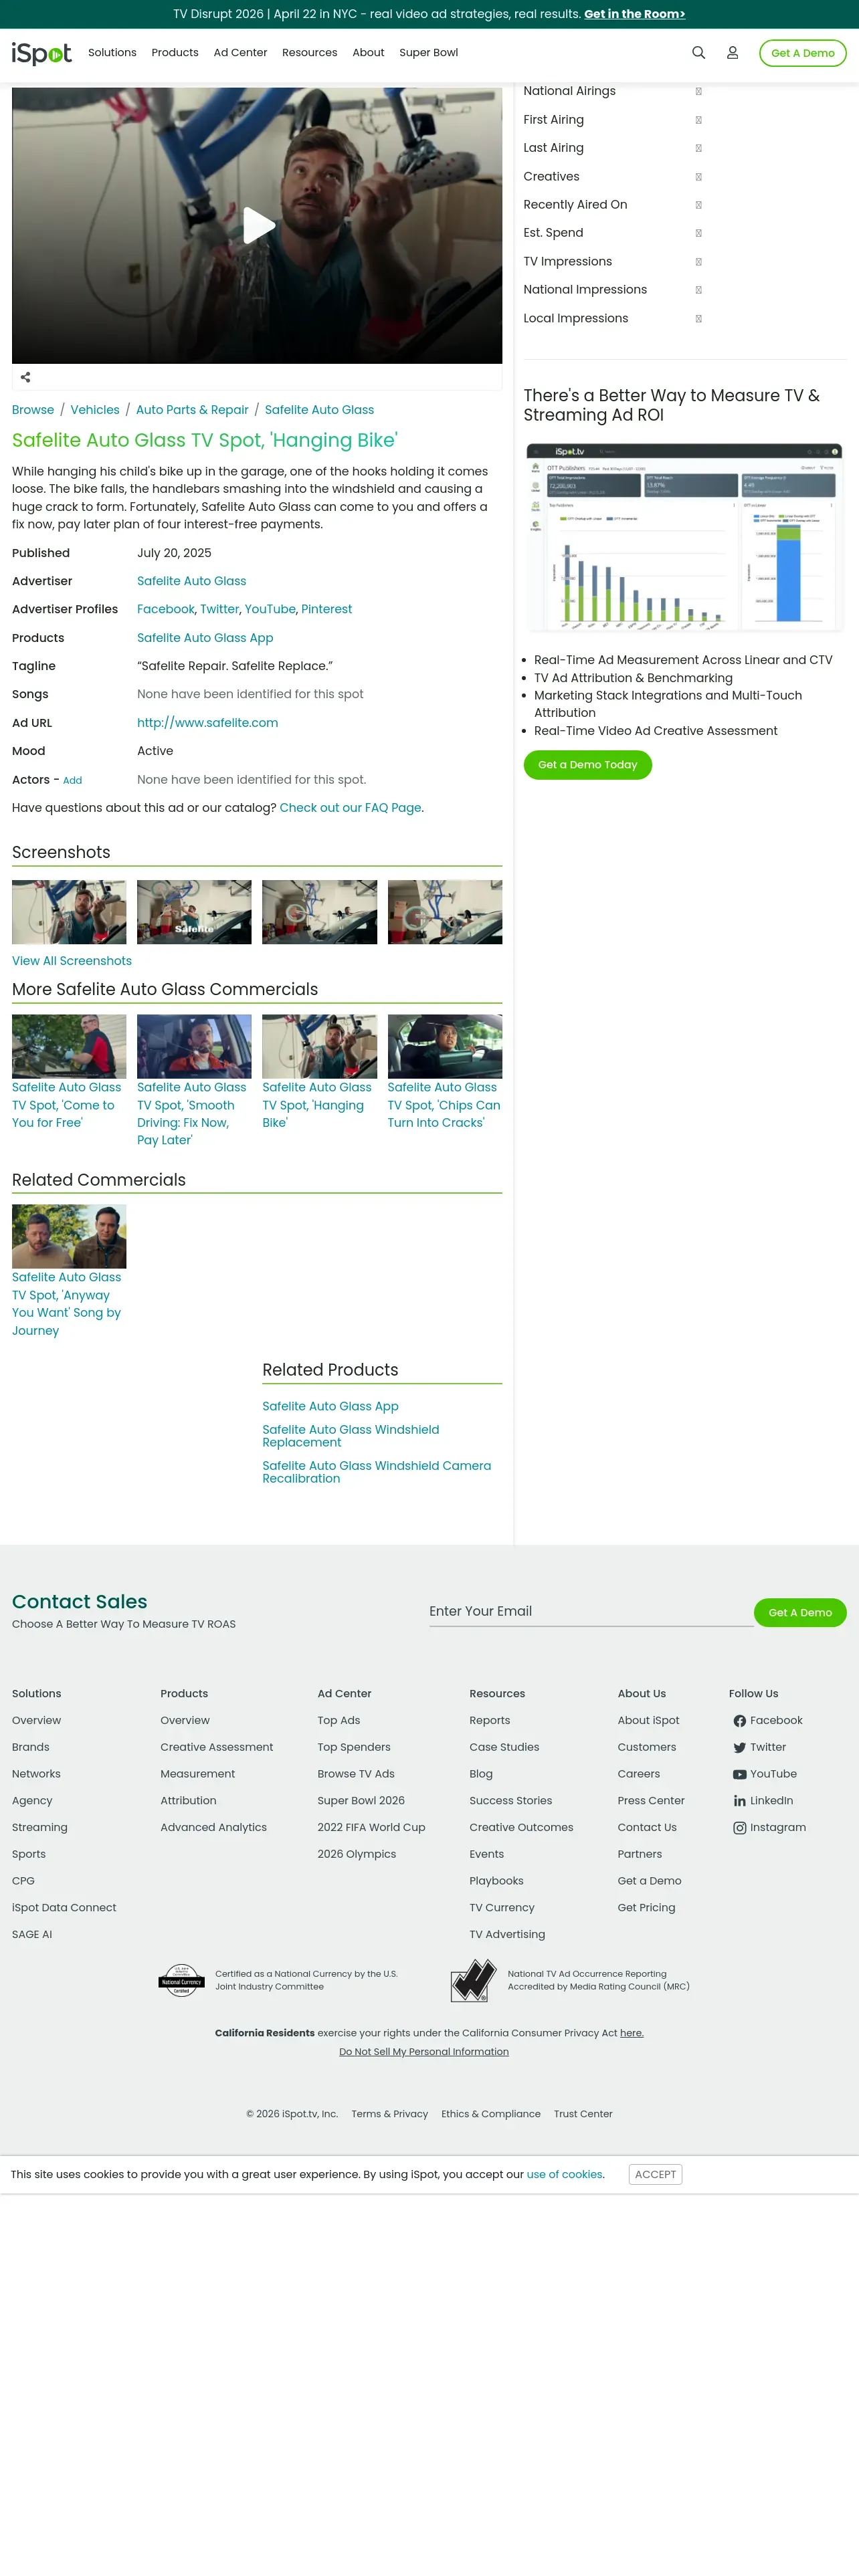This screenshot has height=2576, width=859.
Task: Open the Terms & Privacy footer link
Action: [x=390, y=2114]
